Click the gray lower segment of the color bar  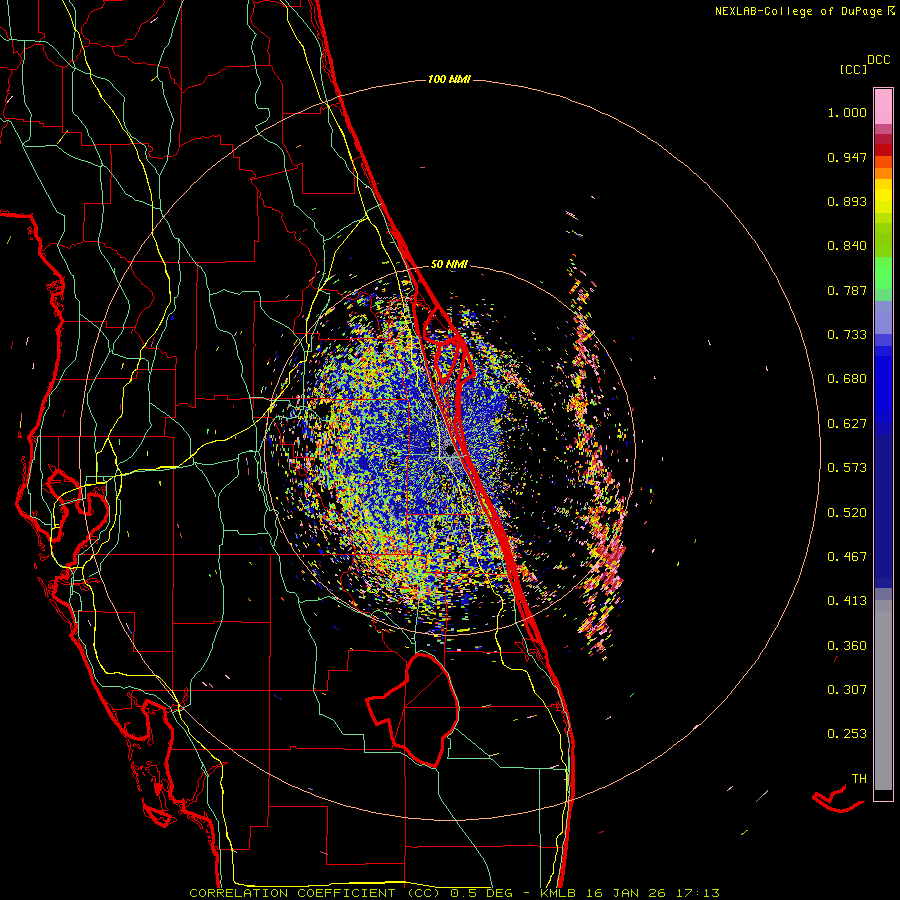883,695
